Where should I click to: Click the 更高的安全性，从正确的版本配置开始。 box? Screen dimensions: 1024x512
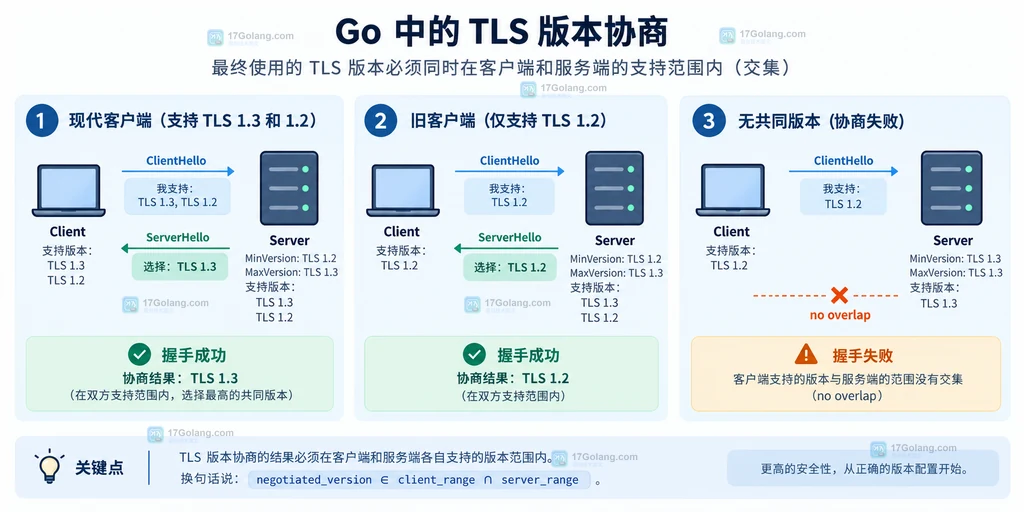click(863, 468)
